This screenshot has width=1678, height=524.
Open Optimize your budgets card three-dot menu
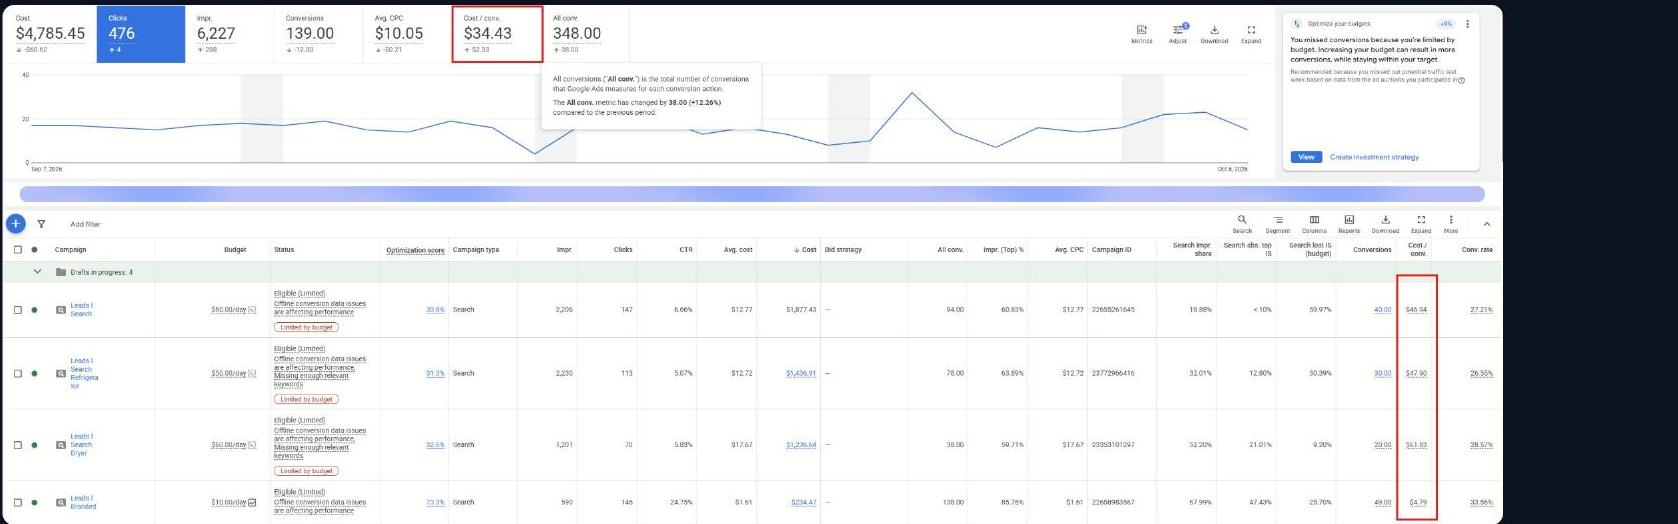coord(1467,24)
